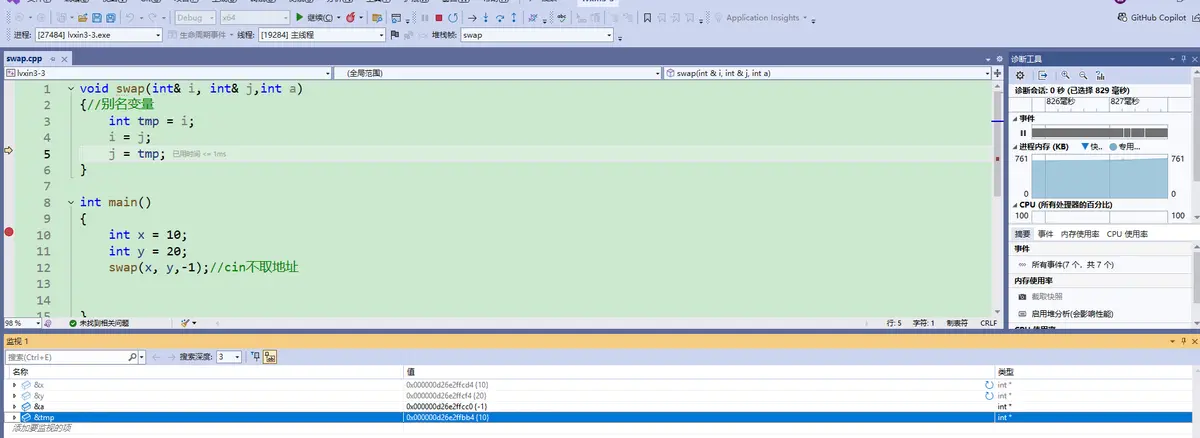Switch to 事件 diagnostics tab
Screen dimensions: 1200x438
click(x=1045, y=233)
